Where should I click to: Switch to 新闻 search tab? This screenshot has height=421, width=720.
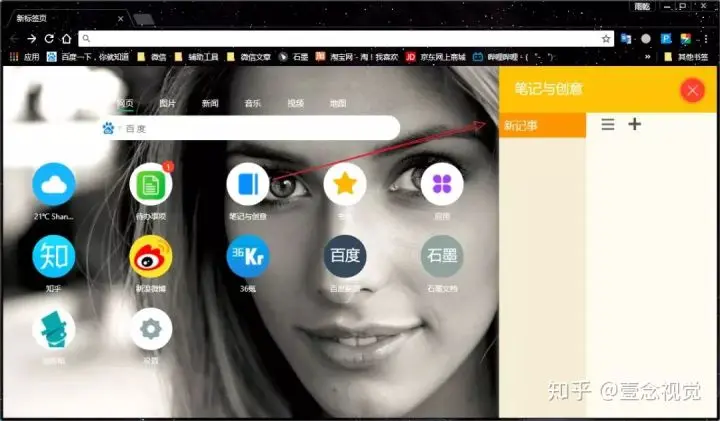point(210,103)
